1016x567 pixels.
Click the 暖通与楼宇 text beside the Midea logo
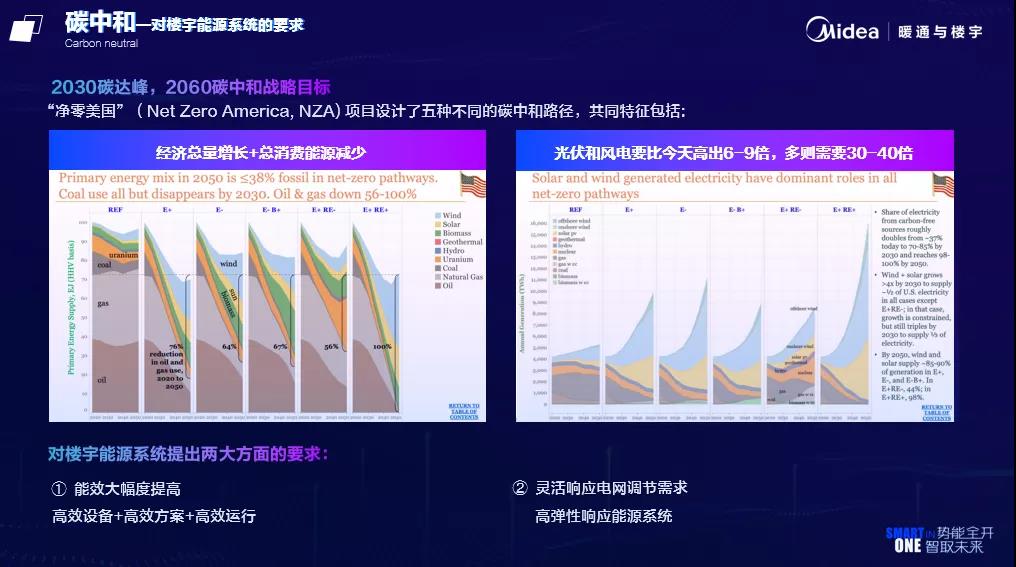click(940, 31)
